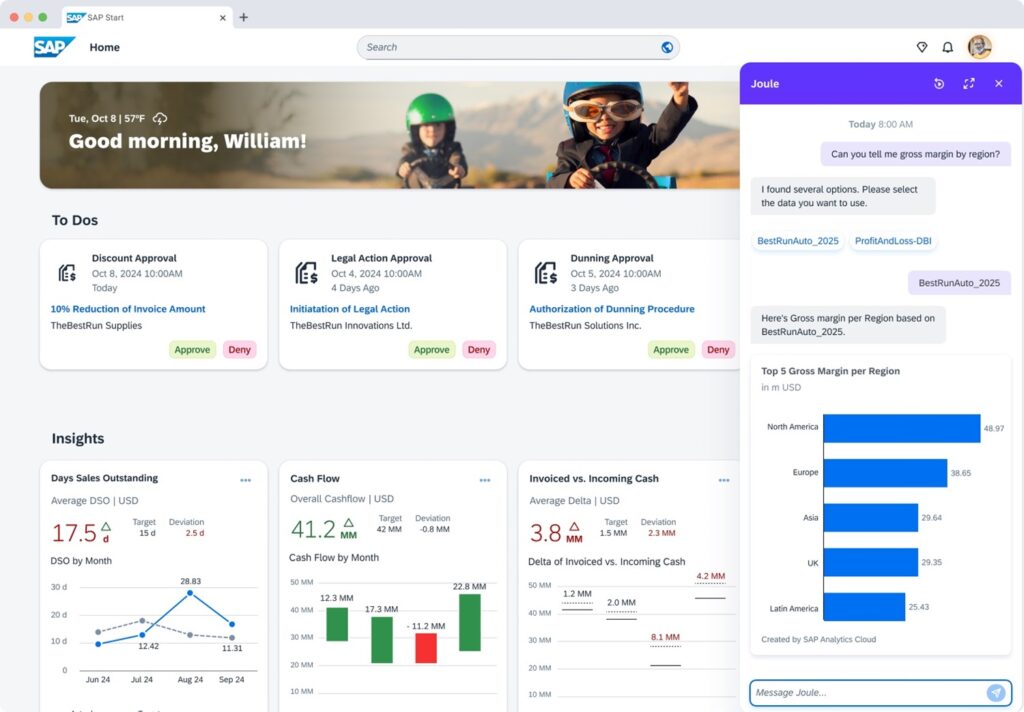Open the diamond icon in the header
The image size is (1024, 712).
[x=922, y=47]
